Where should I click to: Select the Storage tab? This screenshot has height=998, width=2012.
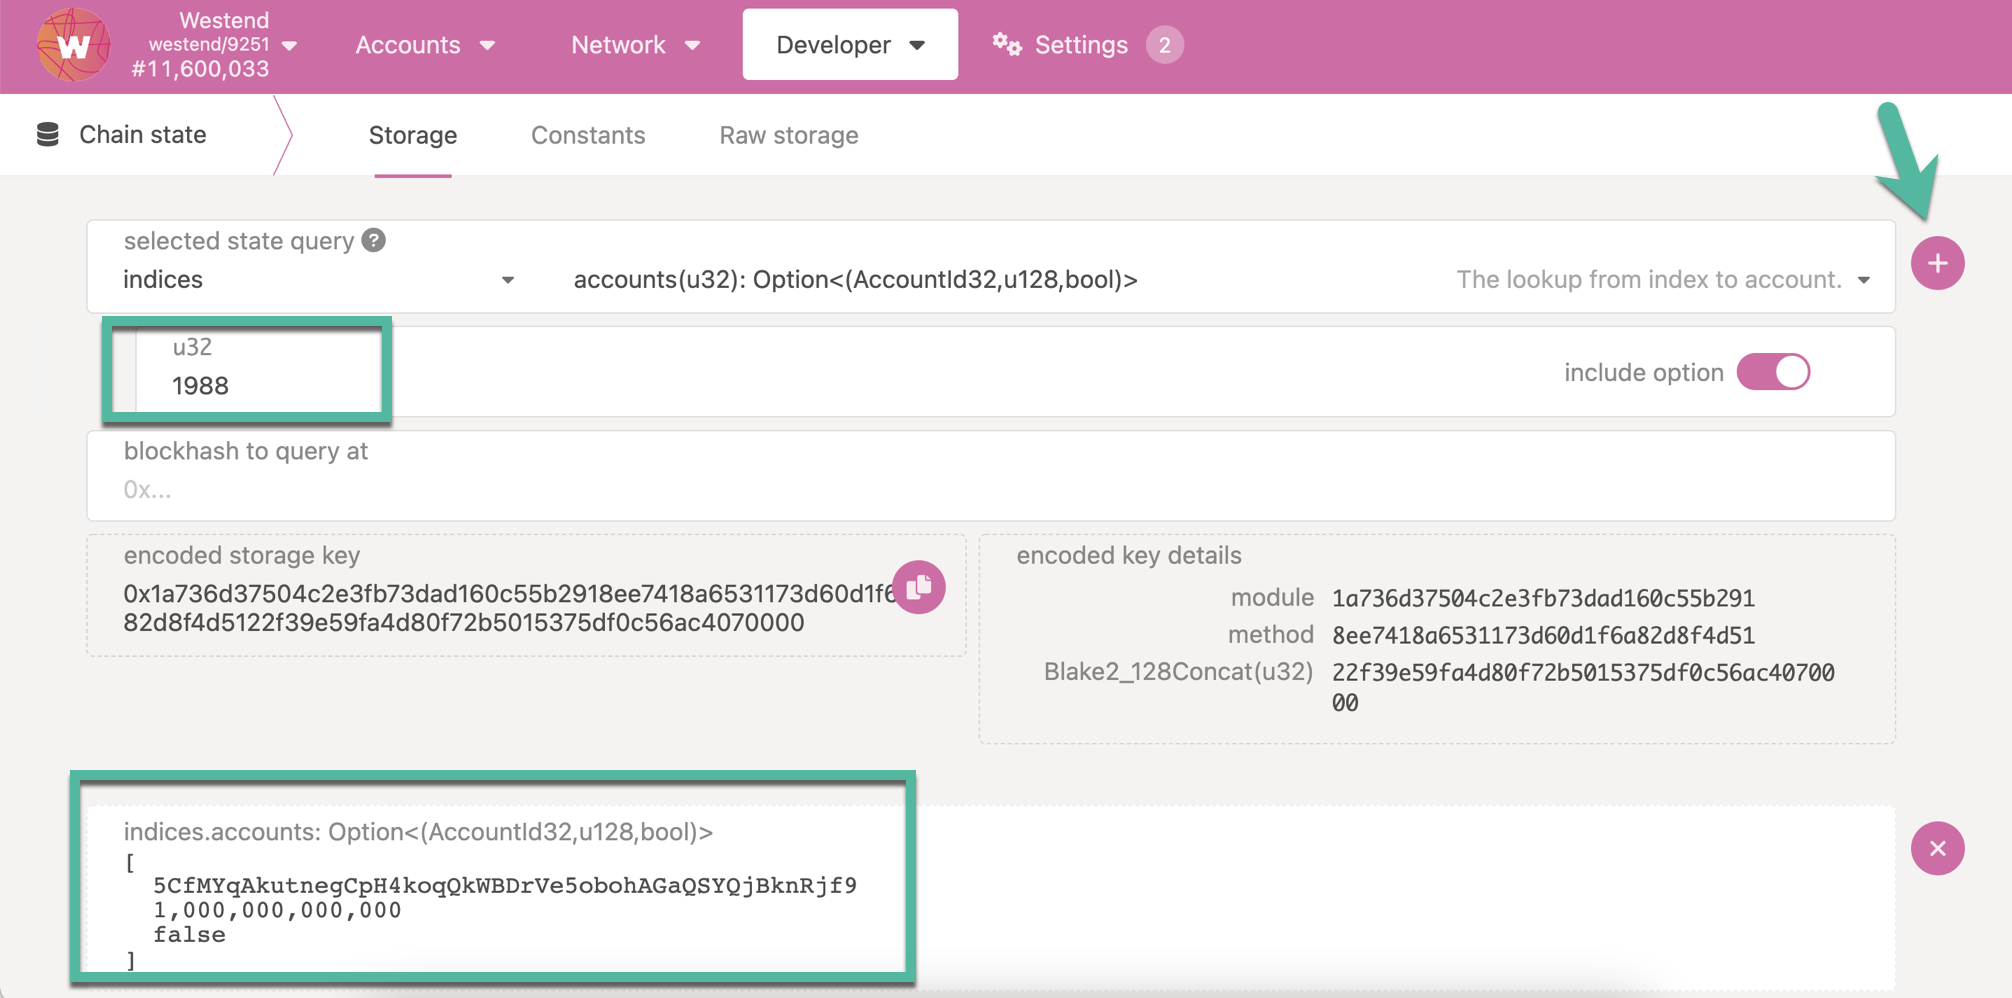click(412, 135)
